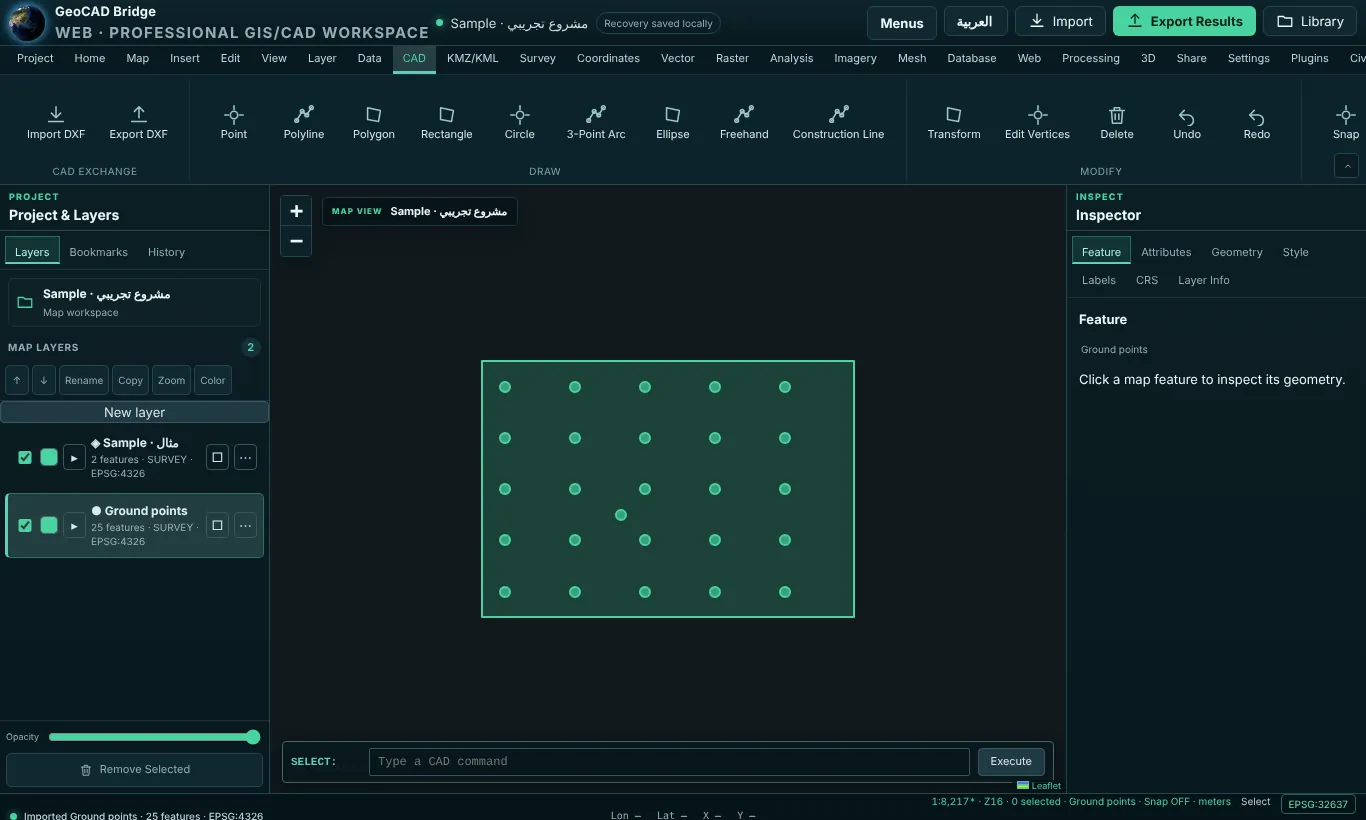Image resolution: width=1366 pixels, height=820 pixels.
Task: Click the Execute command button
Action: click(x=1011, y=761)
